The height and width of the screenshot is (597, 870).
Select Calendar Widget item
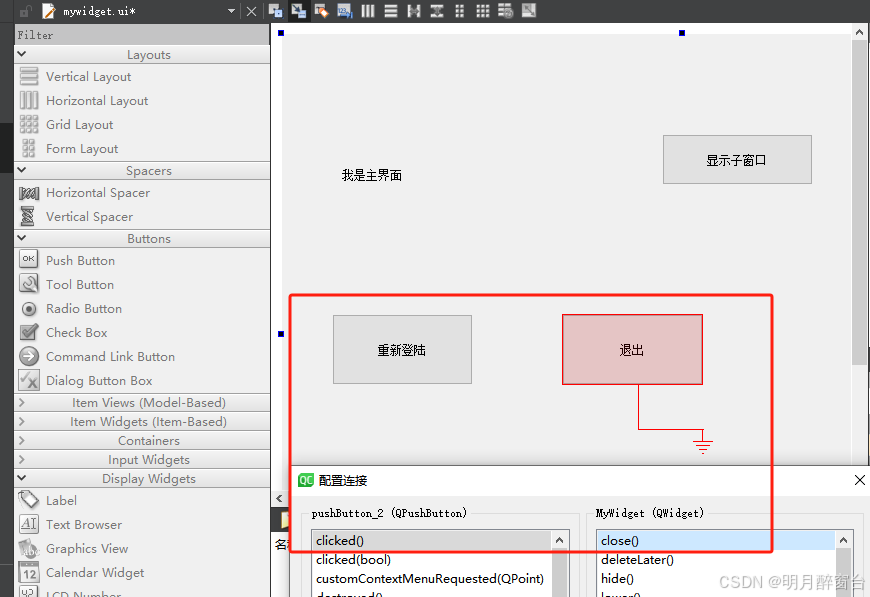pyautogui.click(x=142, y=572)
